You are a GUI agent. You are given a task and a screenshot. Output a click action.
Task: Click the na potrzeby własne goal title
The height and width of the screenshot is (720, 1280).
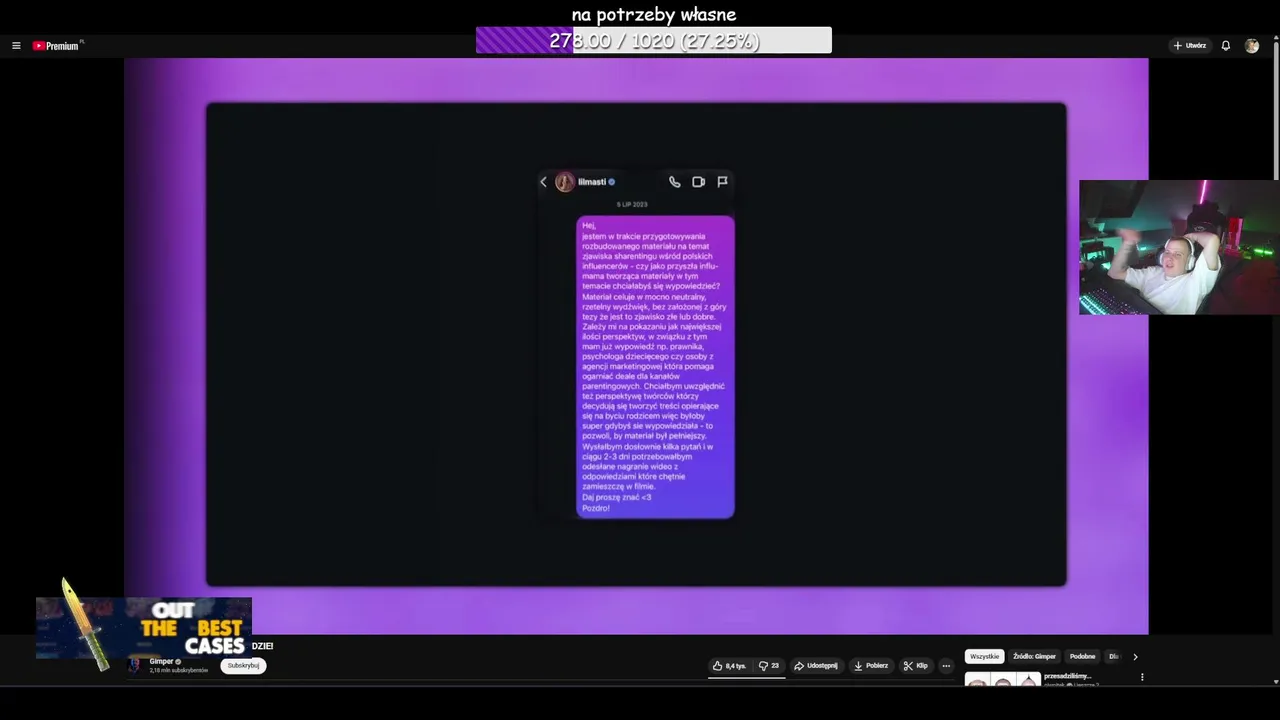pos(654,14)
